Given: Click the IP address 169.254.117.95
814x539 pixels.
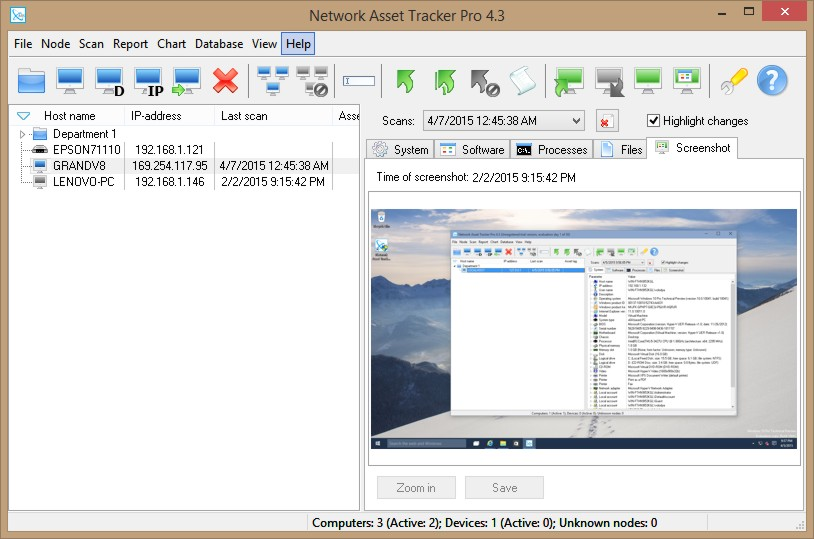Looking at the screenshot, I should [x=170, y=166].
